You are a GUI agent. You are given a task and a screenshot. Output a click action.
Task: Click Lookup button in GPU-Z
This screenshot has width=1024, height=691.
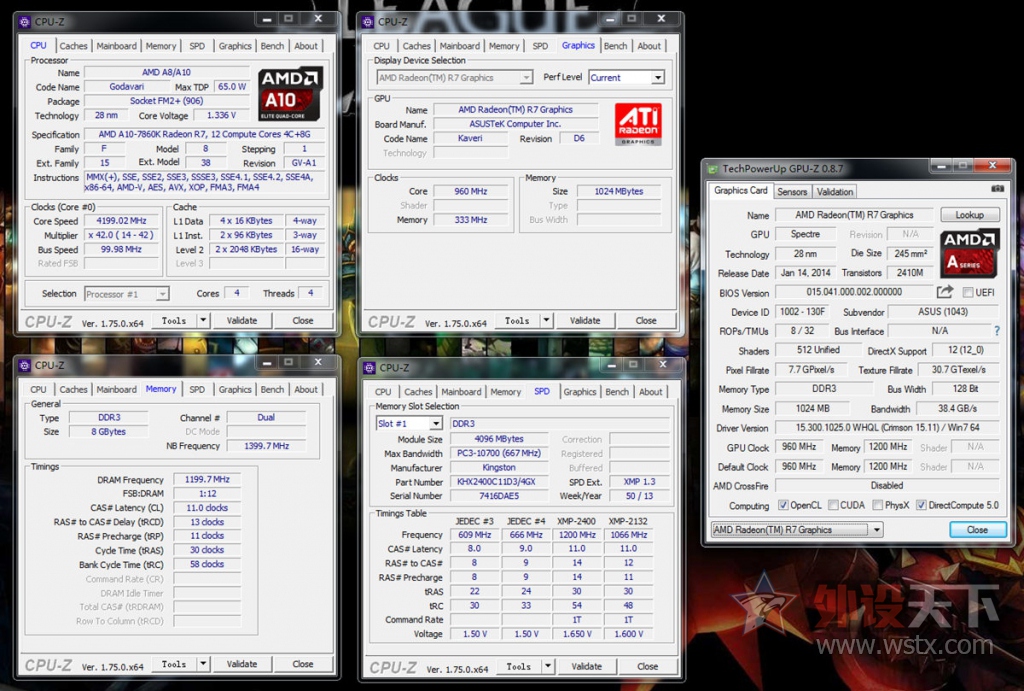[x=970, y=215]
